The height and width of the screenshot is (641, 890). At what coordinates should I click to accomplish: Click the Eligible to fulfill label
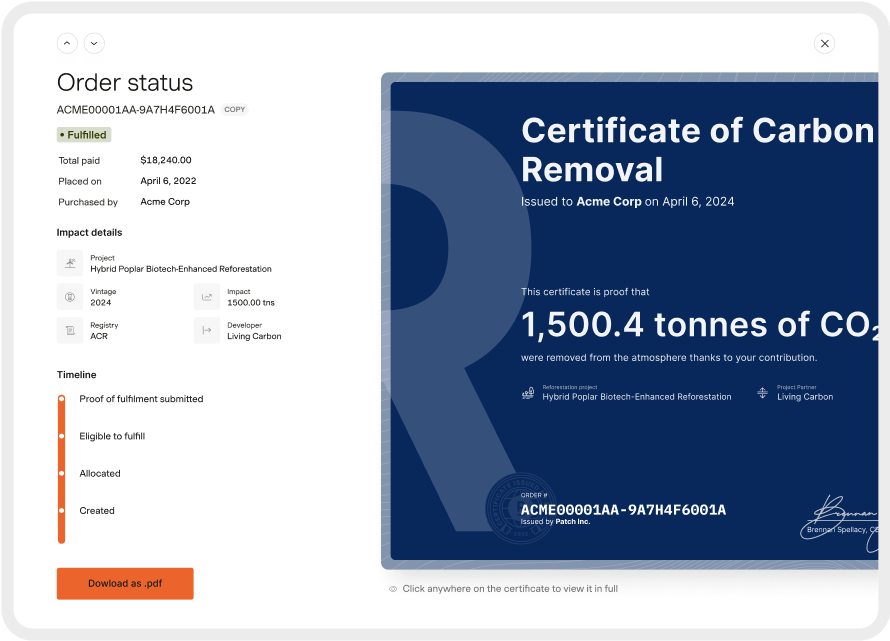(112, 436)
